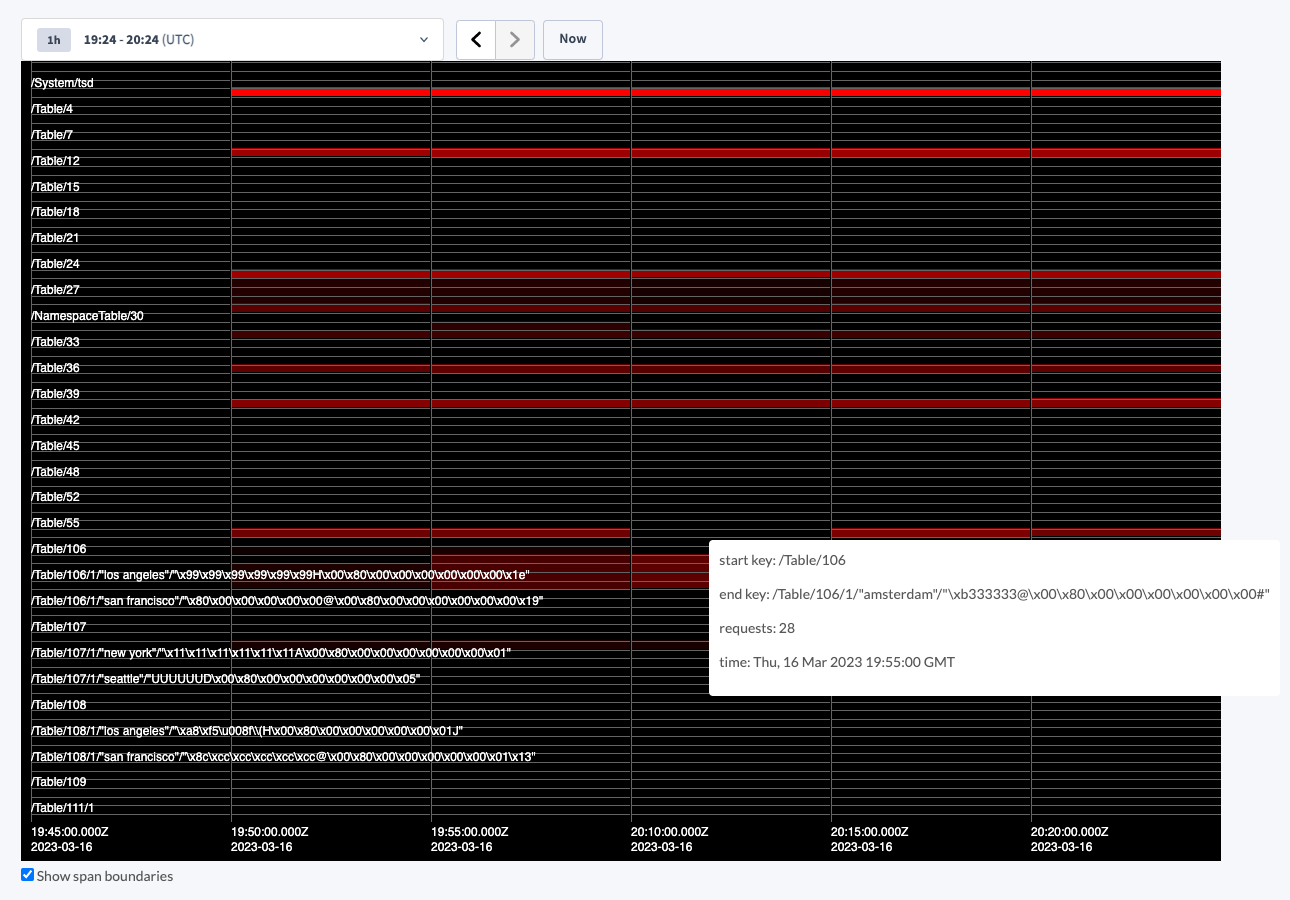Click the /NamespaceTable/30 row label
The image size is (1290, 900).
click(87, 315)
